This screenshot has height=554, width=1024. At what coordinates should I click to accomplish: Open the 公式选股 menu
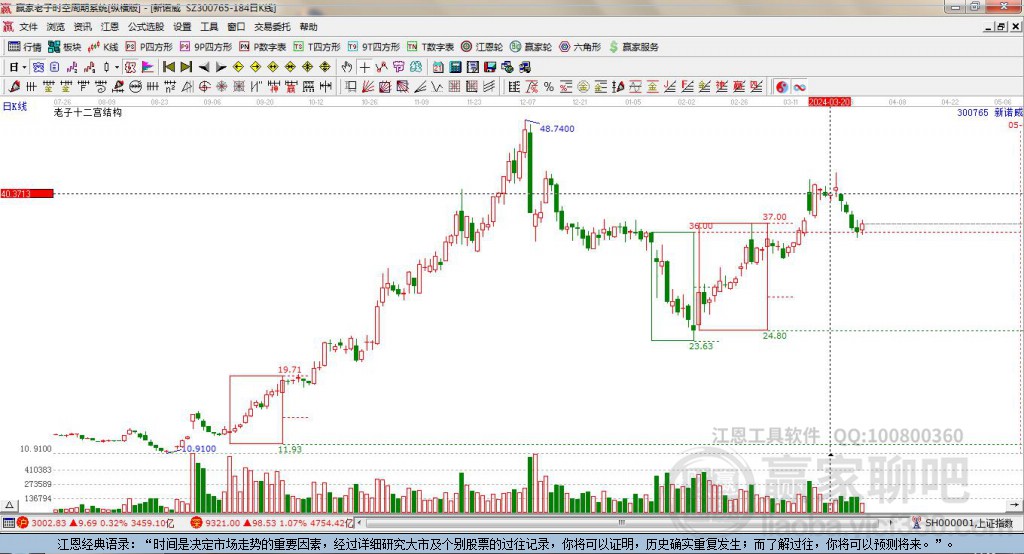(x=146, y=27)
